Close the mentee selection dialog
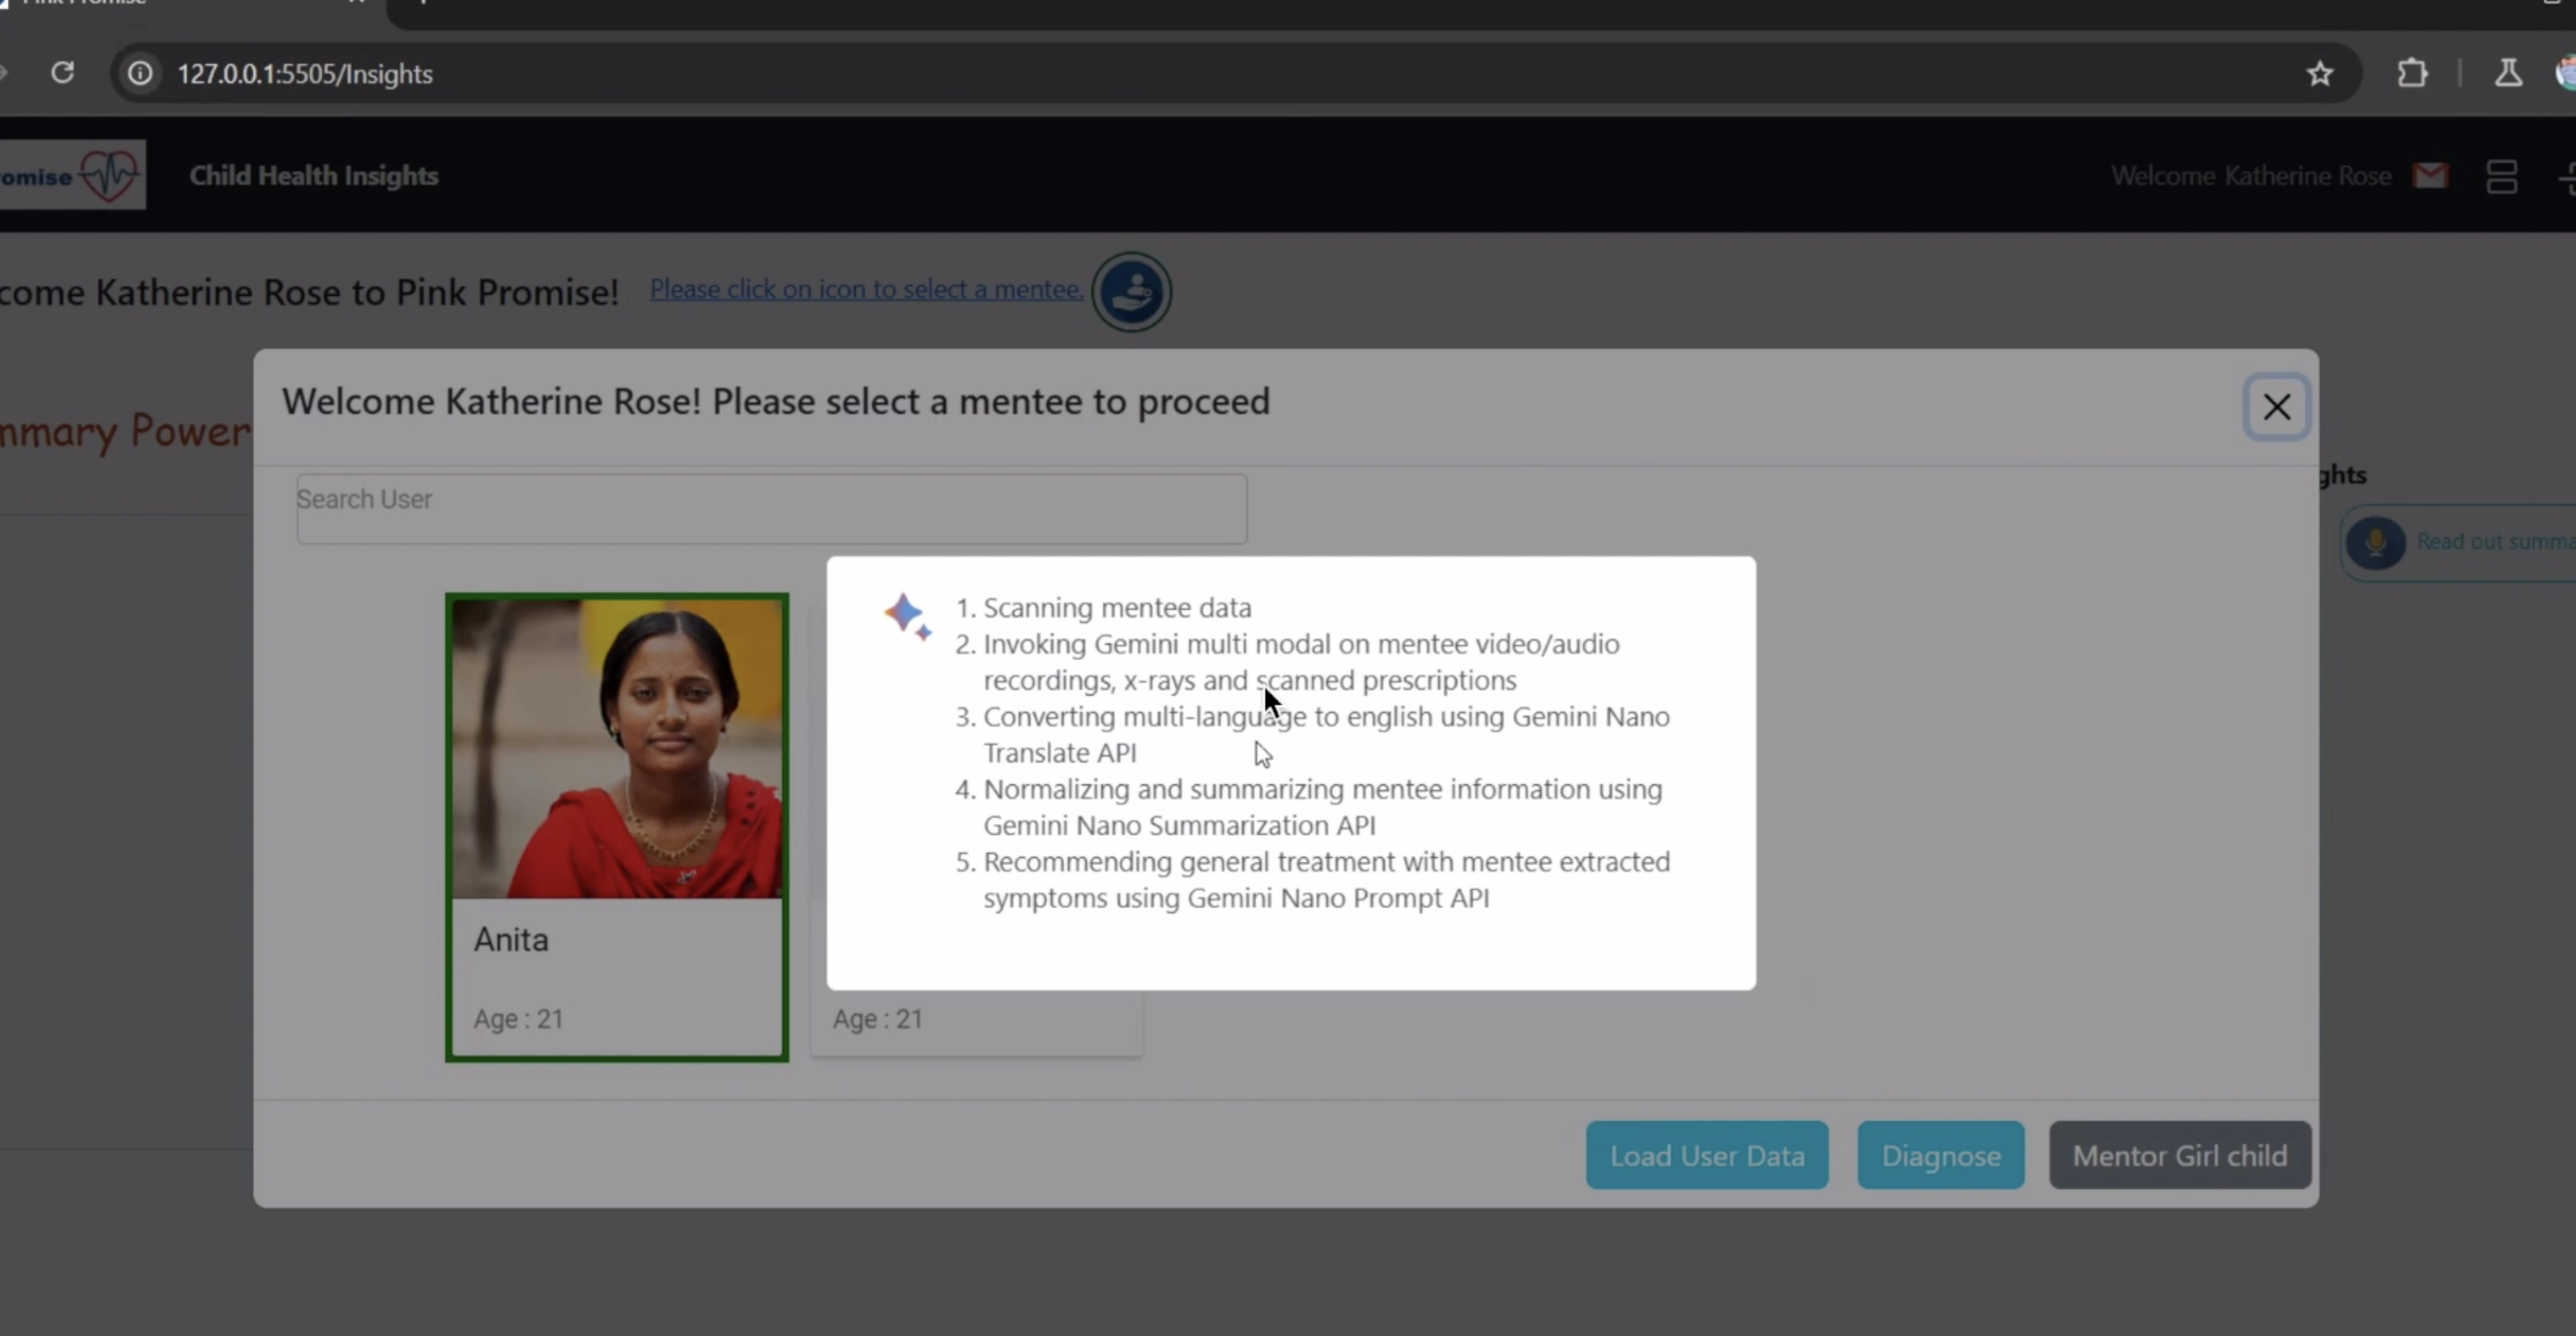 click(2276, 407)
